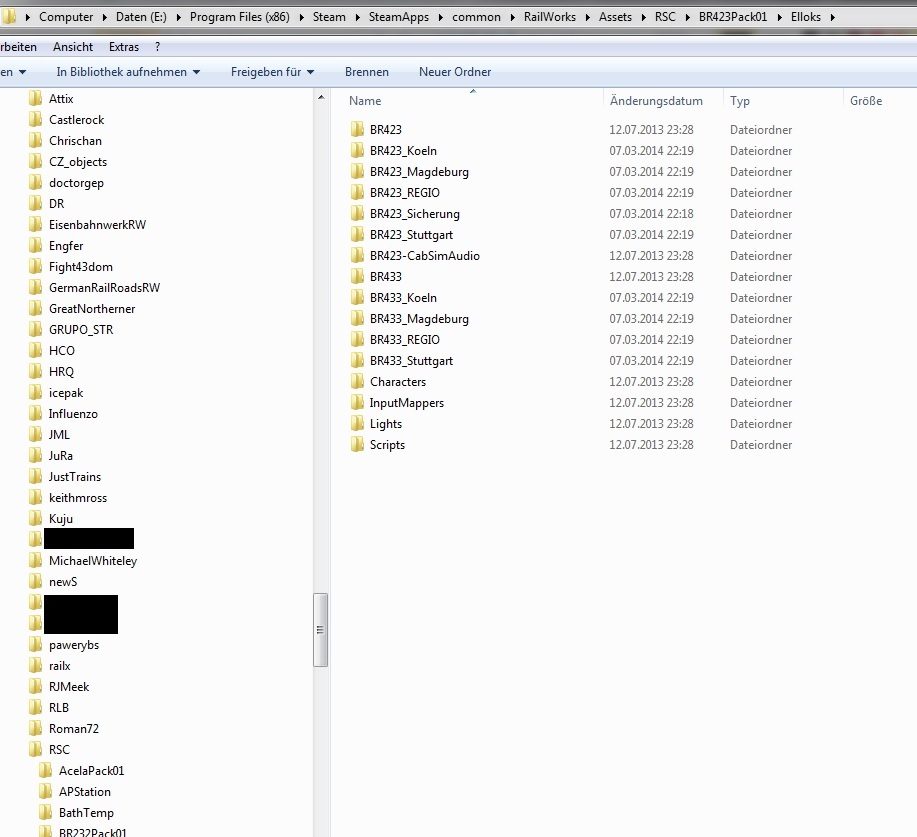Screen dimensions: 917x837
Task: Select CZ_objects in folder tree
Action: pos(78,161)
